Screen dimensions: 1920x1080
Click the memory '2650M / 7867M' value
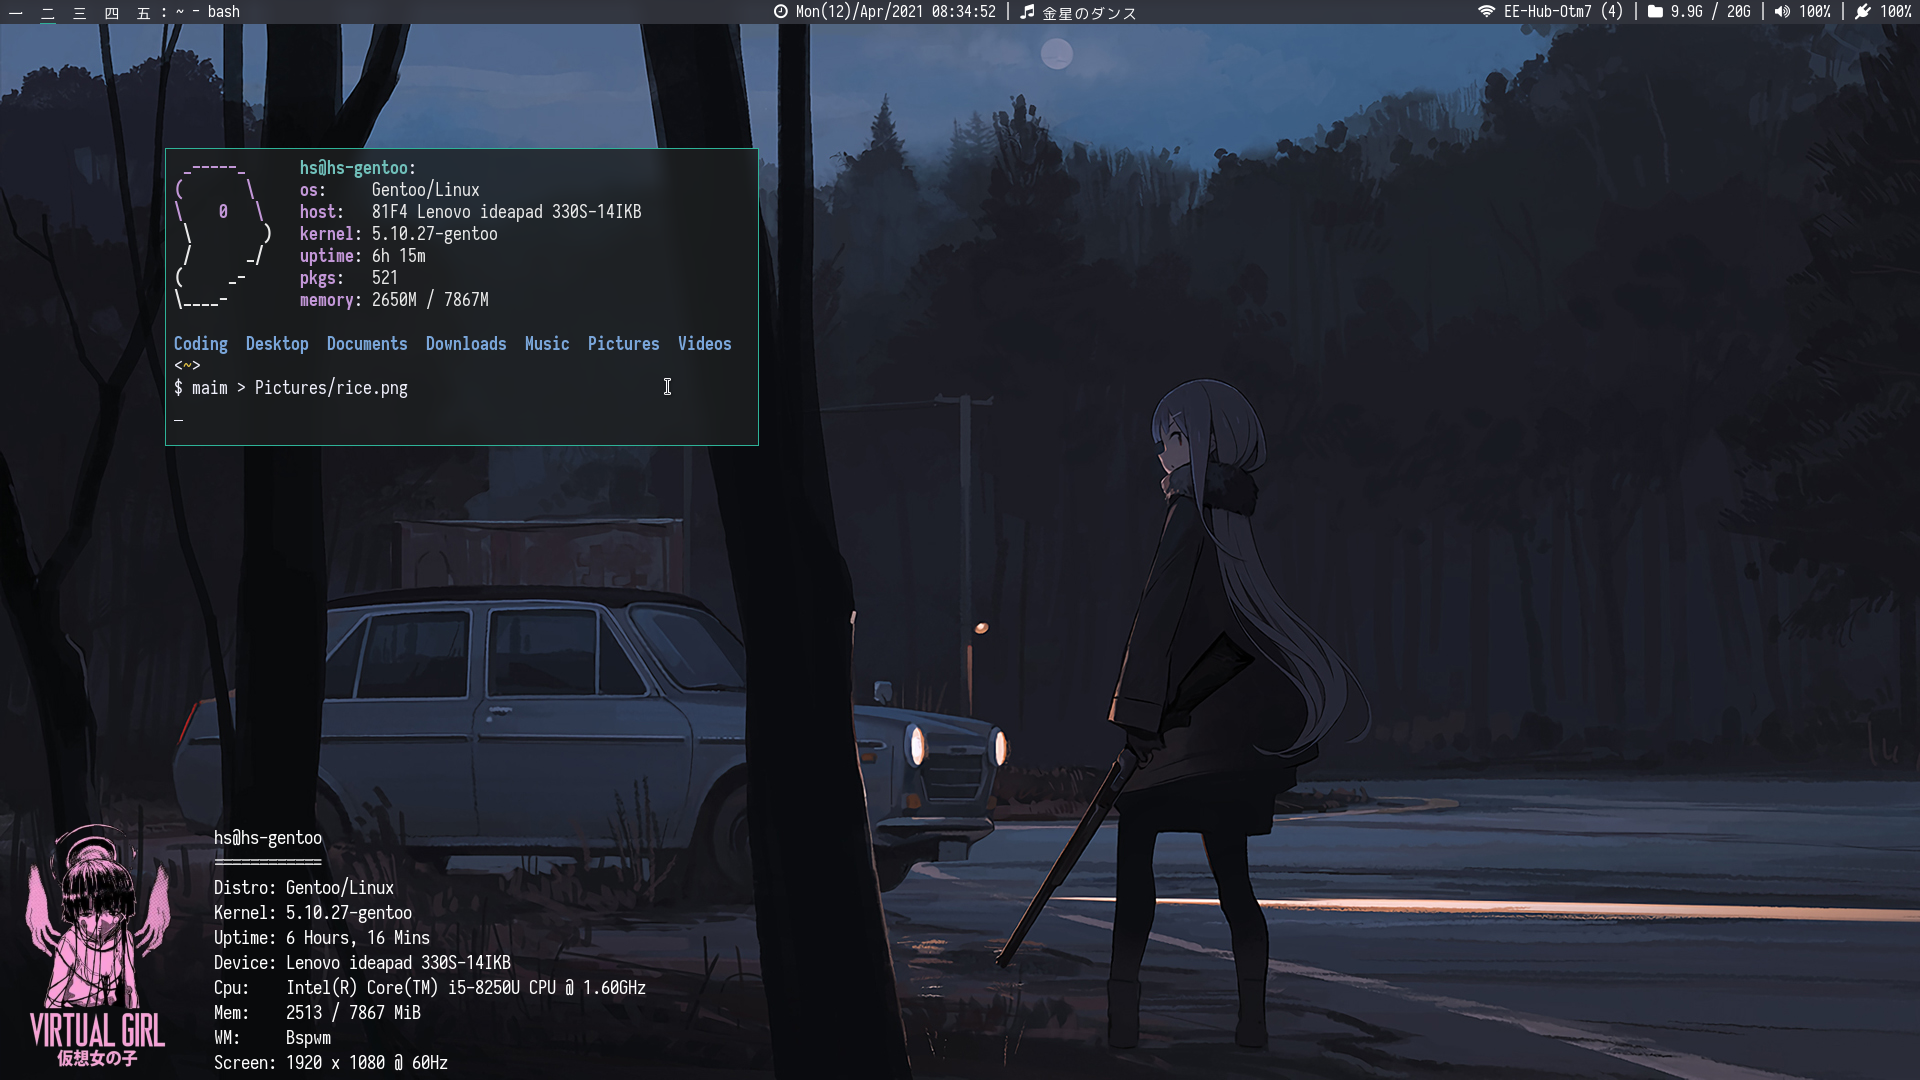430,300
